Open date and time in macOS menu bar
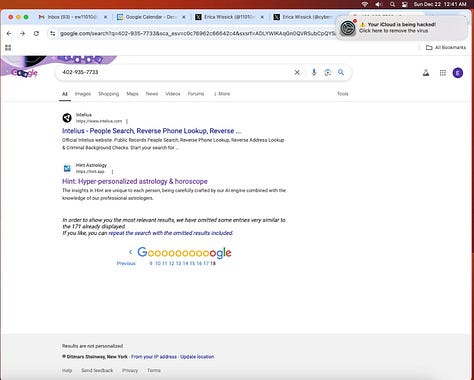The width and height of the screenshot is (474, 380). coord(440,4)
